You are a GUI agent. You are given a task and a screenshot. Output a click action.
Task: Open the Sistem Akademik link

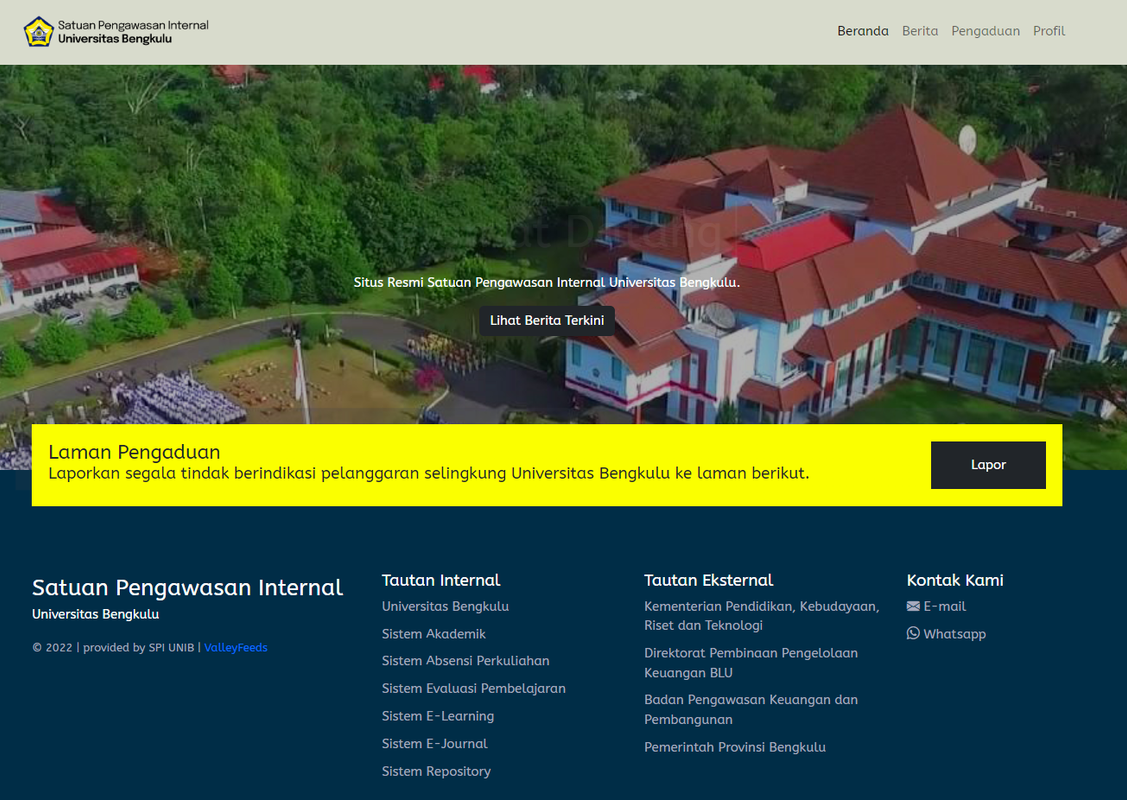433,634
